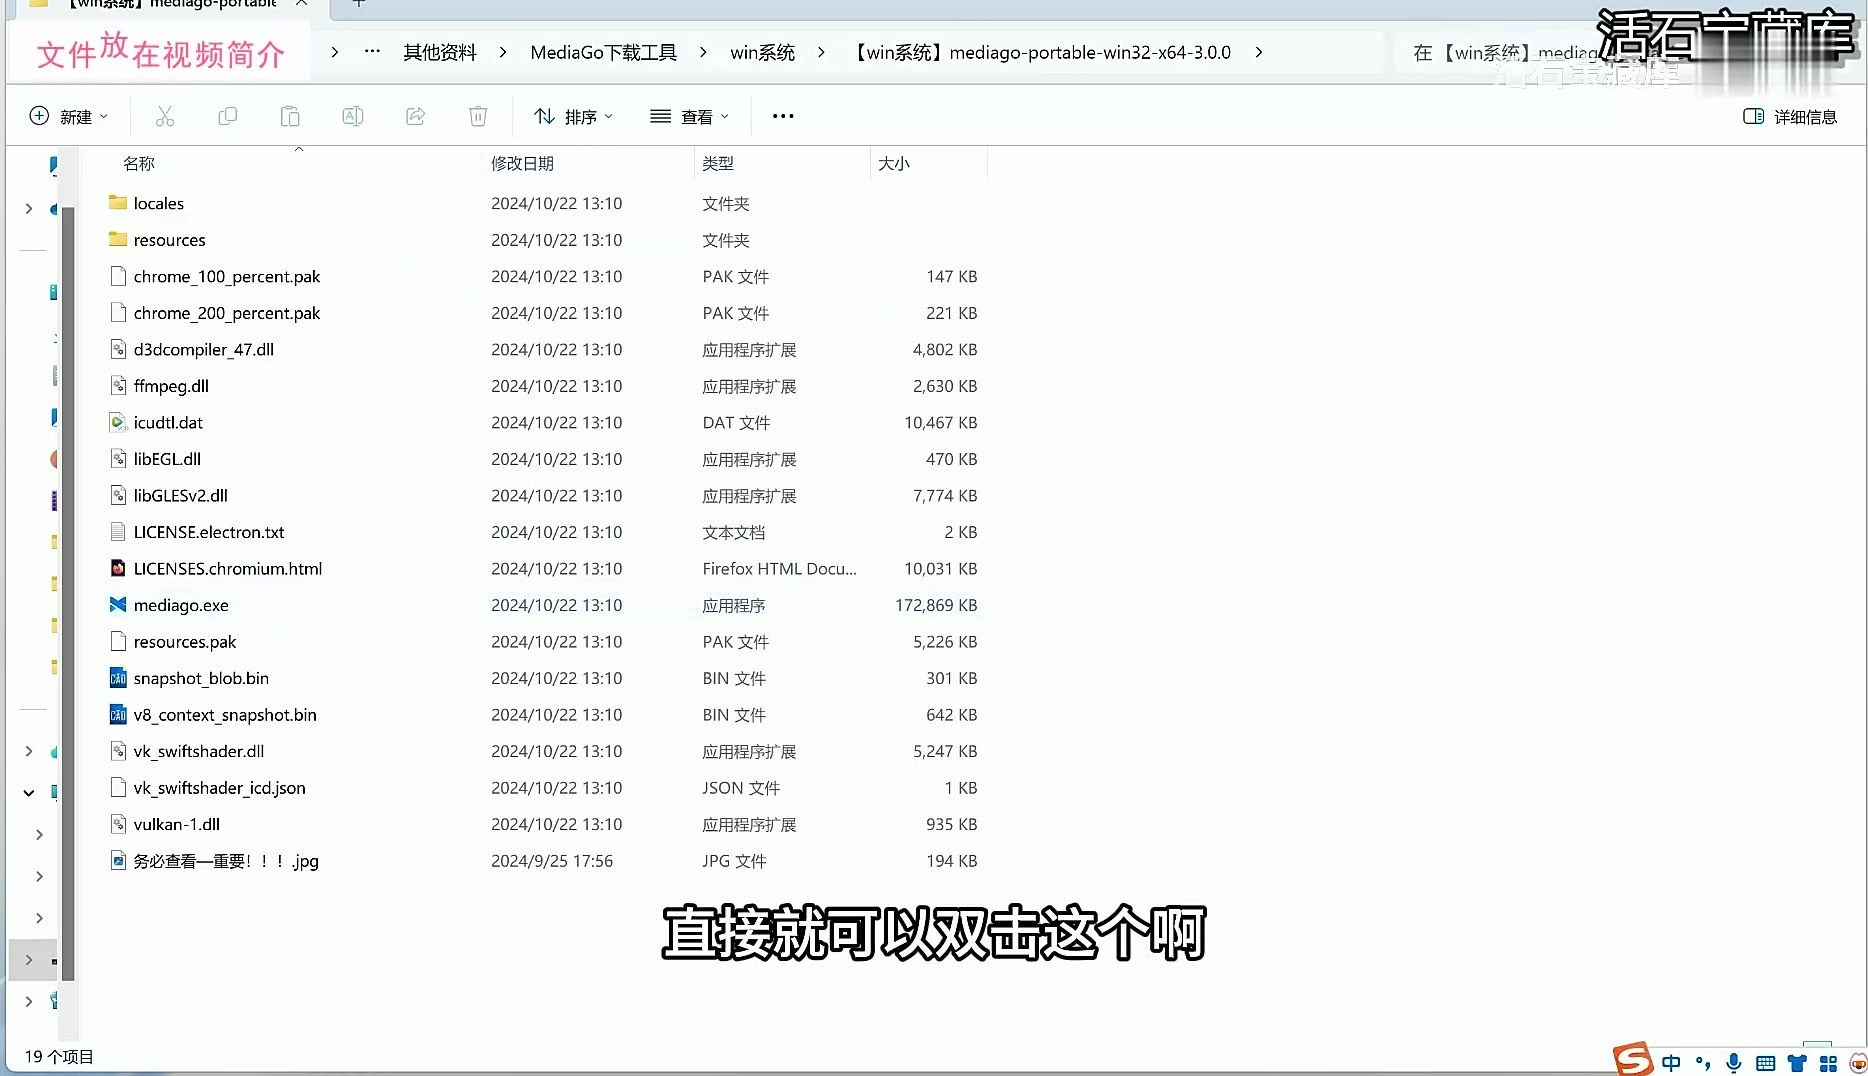This screenshot has width=1868, height=1076.
Task: Toggle the 中 Chinese input mode
Action: coord(1671,1063)
